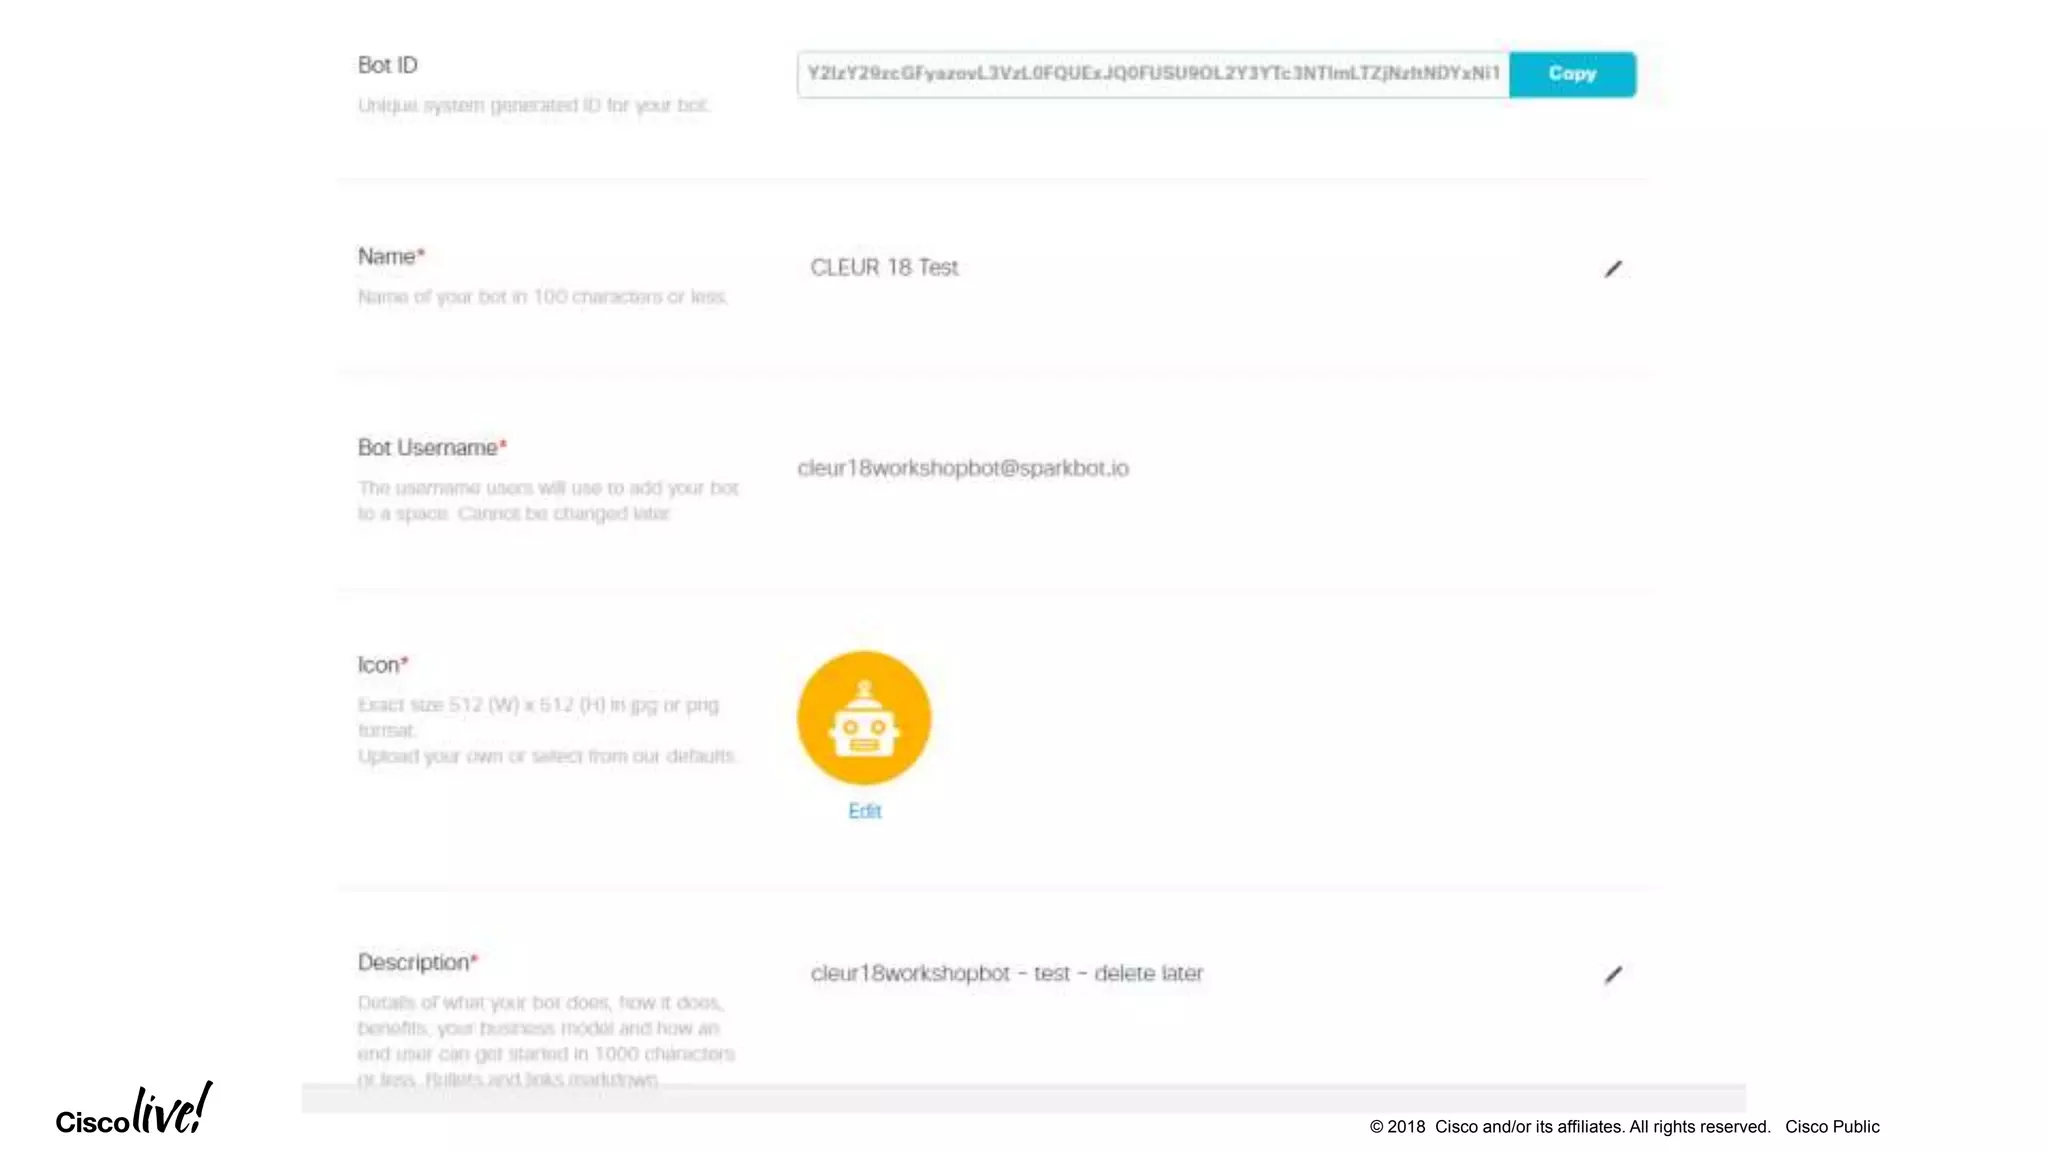
Task: Click the CLEUR 18 Test name value
Action: point(884,268)
